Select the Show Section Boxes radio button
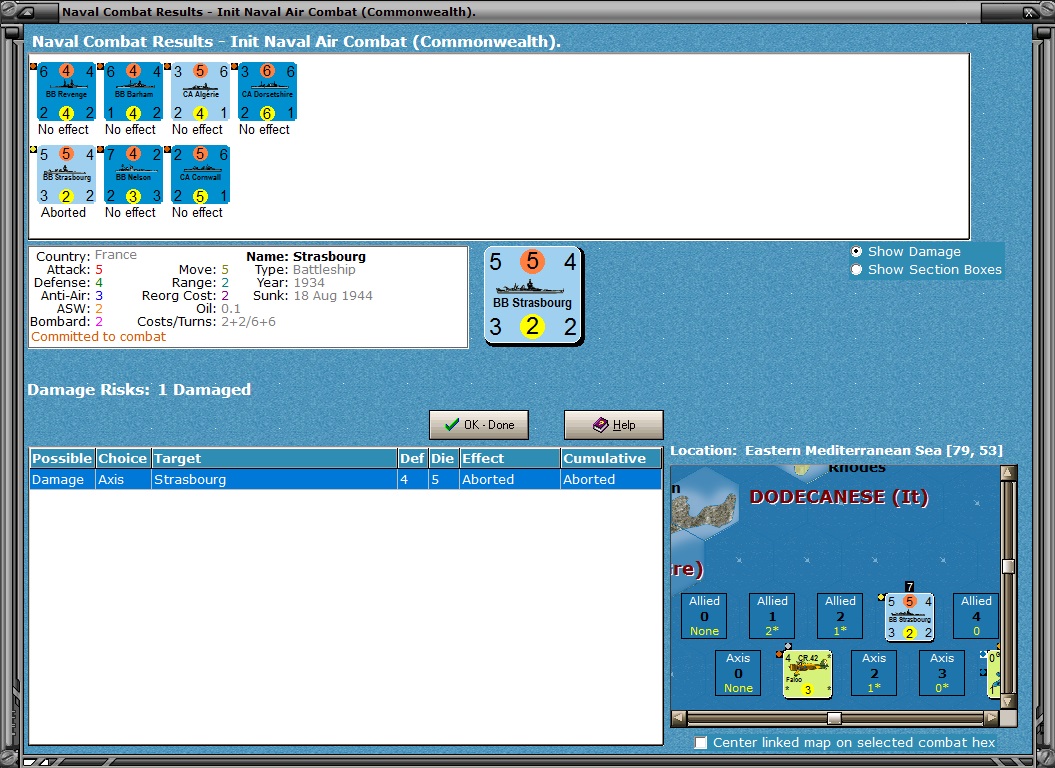The height and width of the screenshot is (768, 1055). tap(857, 270)
